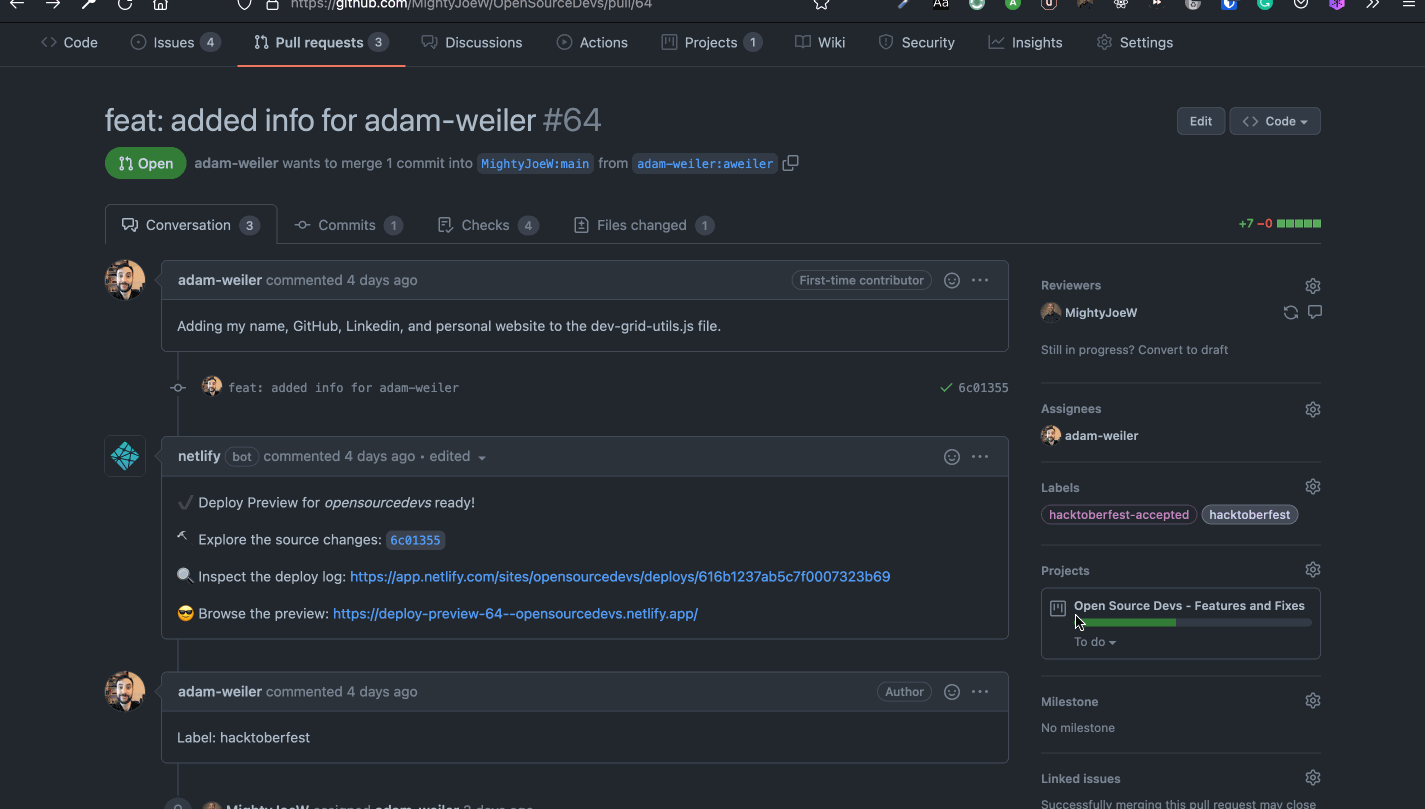Open Open Source Devs - Features and Fixes project
The height and width of the screenshot is (809, 1425).
coord(1189,605)
